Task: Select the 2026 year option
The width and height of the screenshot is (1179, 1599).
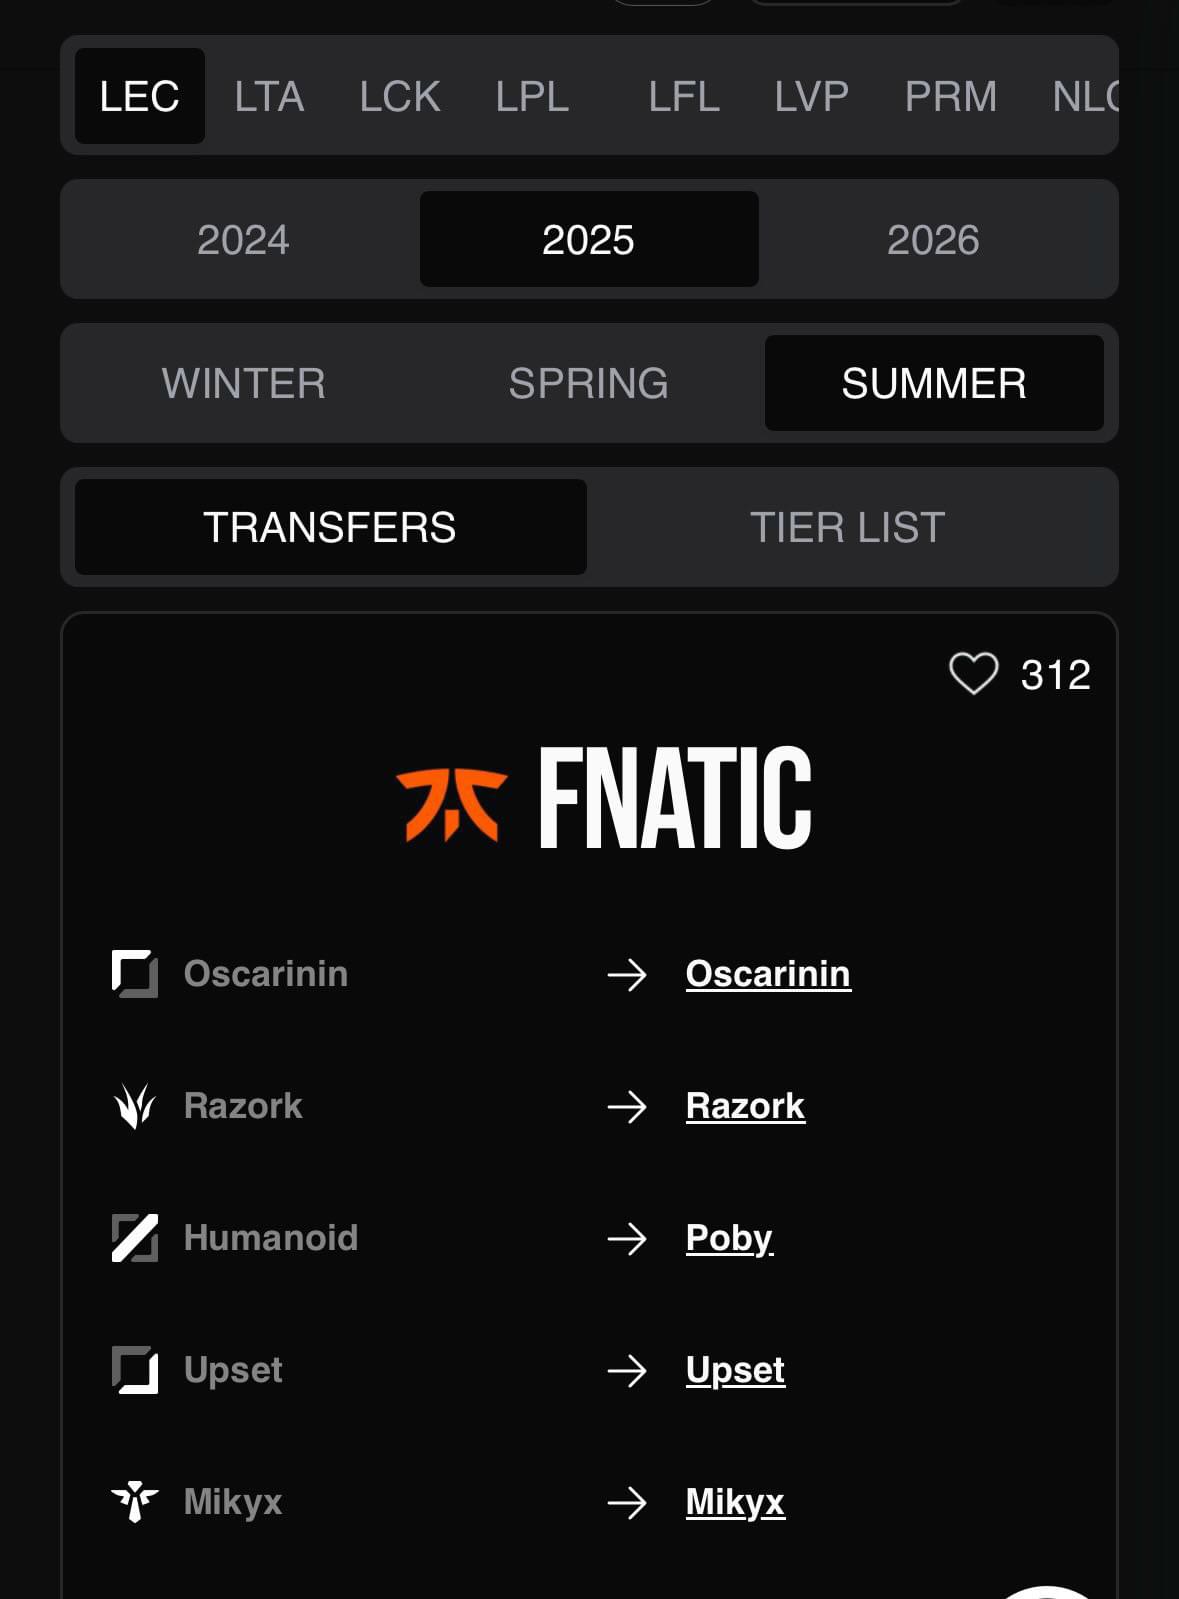Action: 933,239
